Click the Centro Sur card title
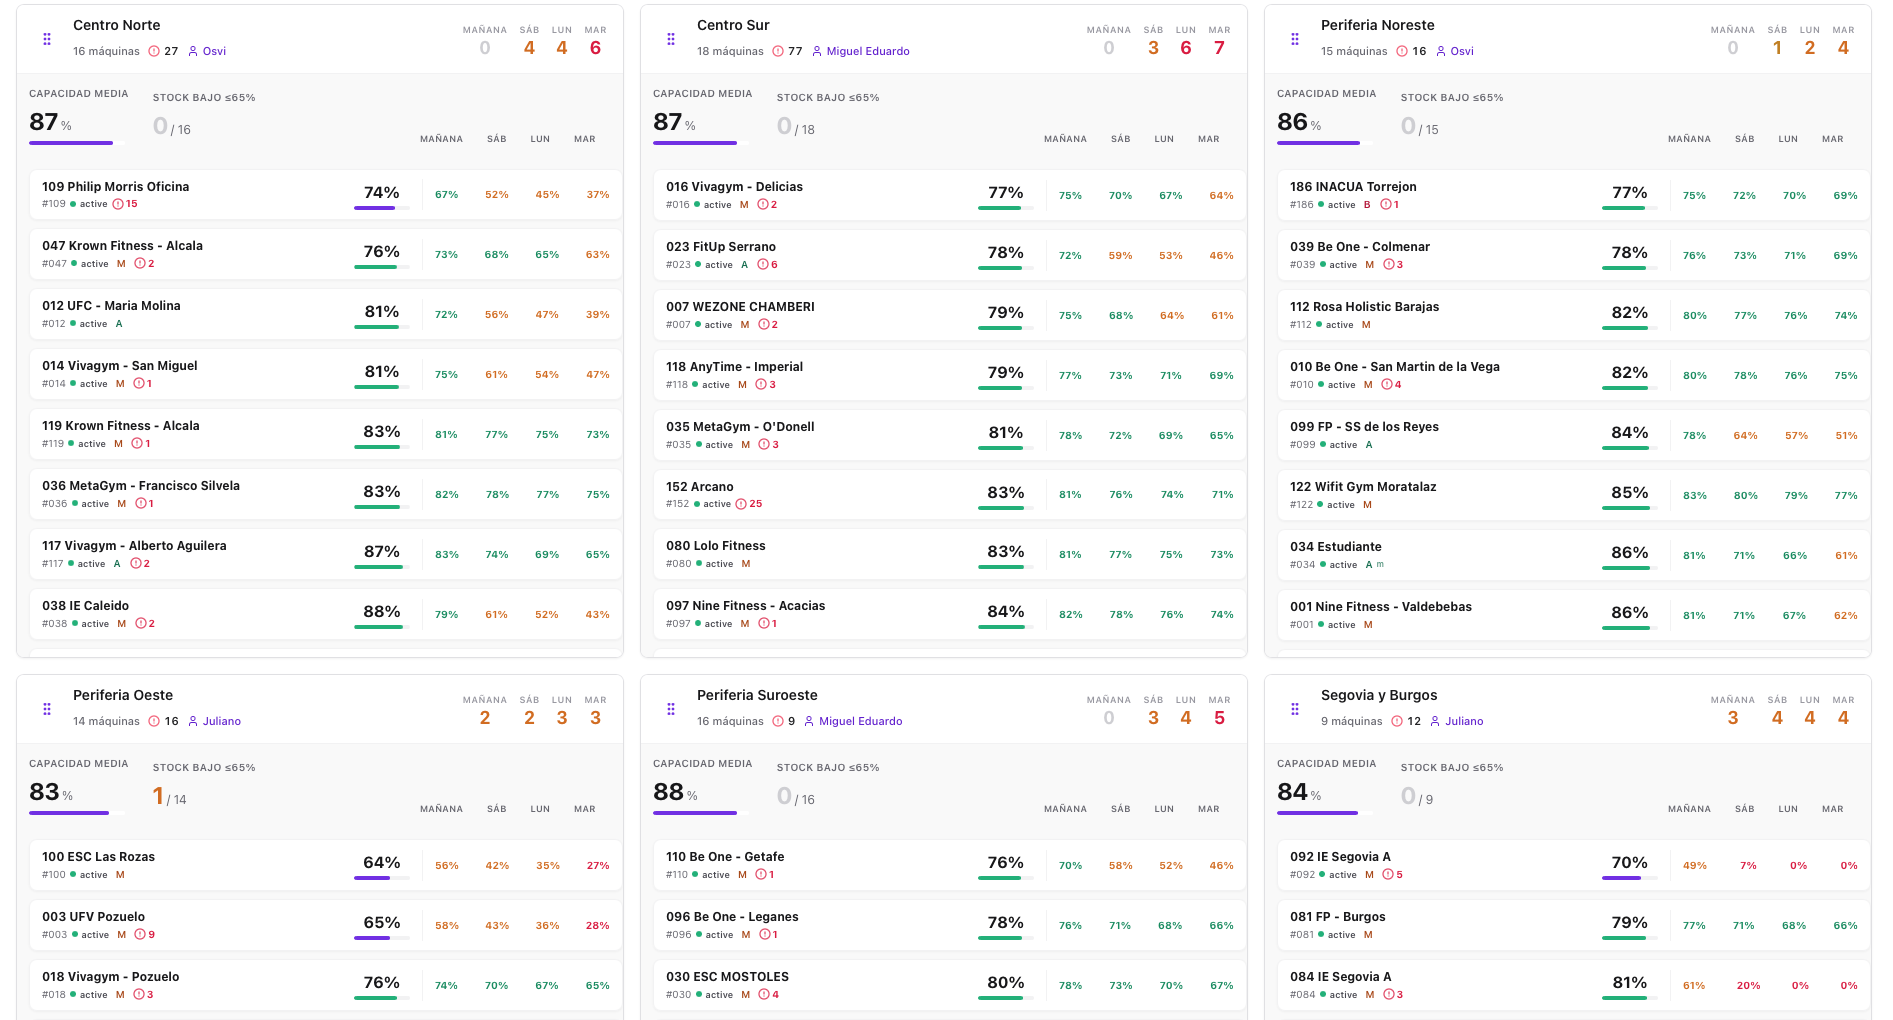This screenshot has height=1020, width=1893. [x=733, y=25]
